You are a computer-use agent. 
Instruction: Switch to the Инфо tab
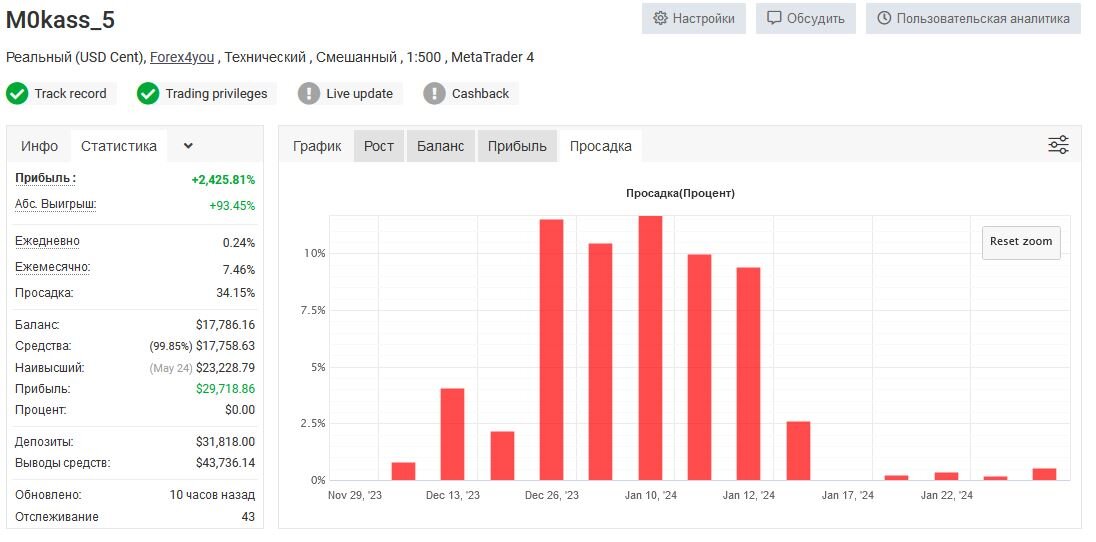[x=39, y=146]
